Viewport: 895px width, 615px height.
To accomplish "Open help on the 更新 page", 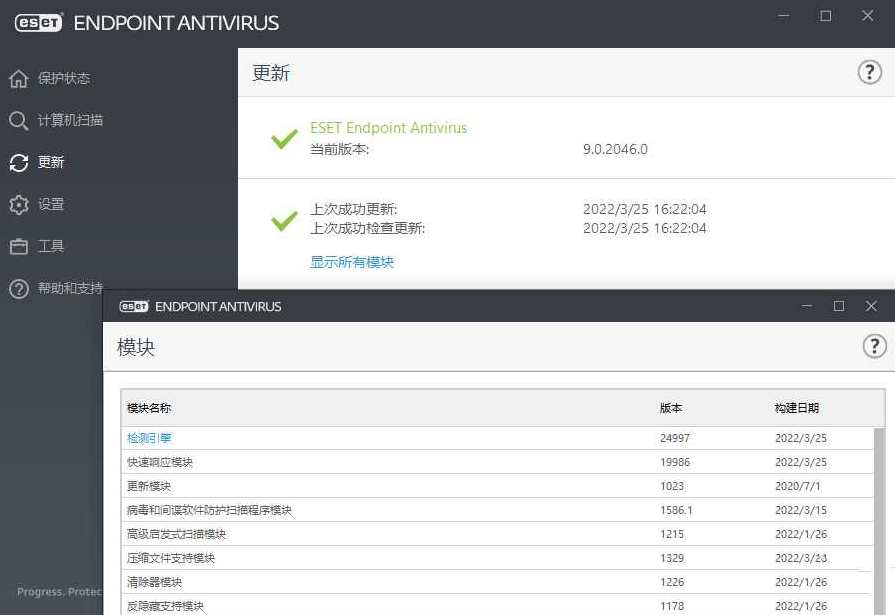I will click(x=869, y=71).
